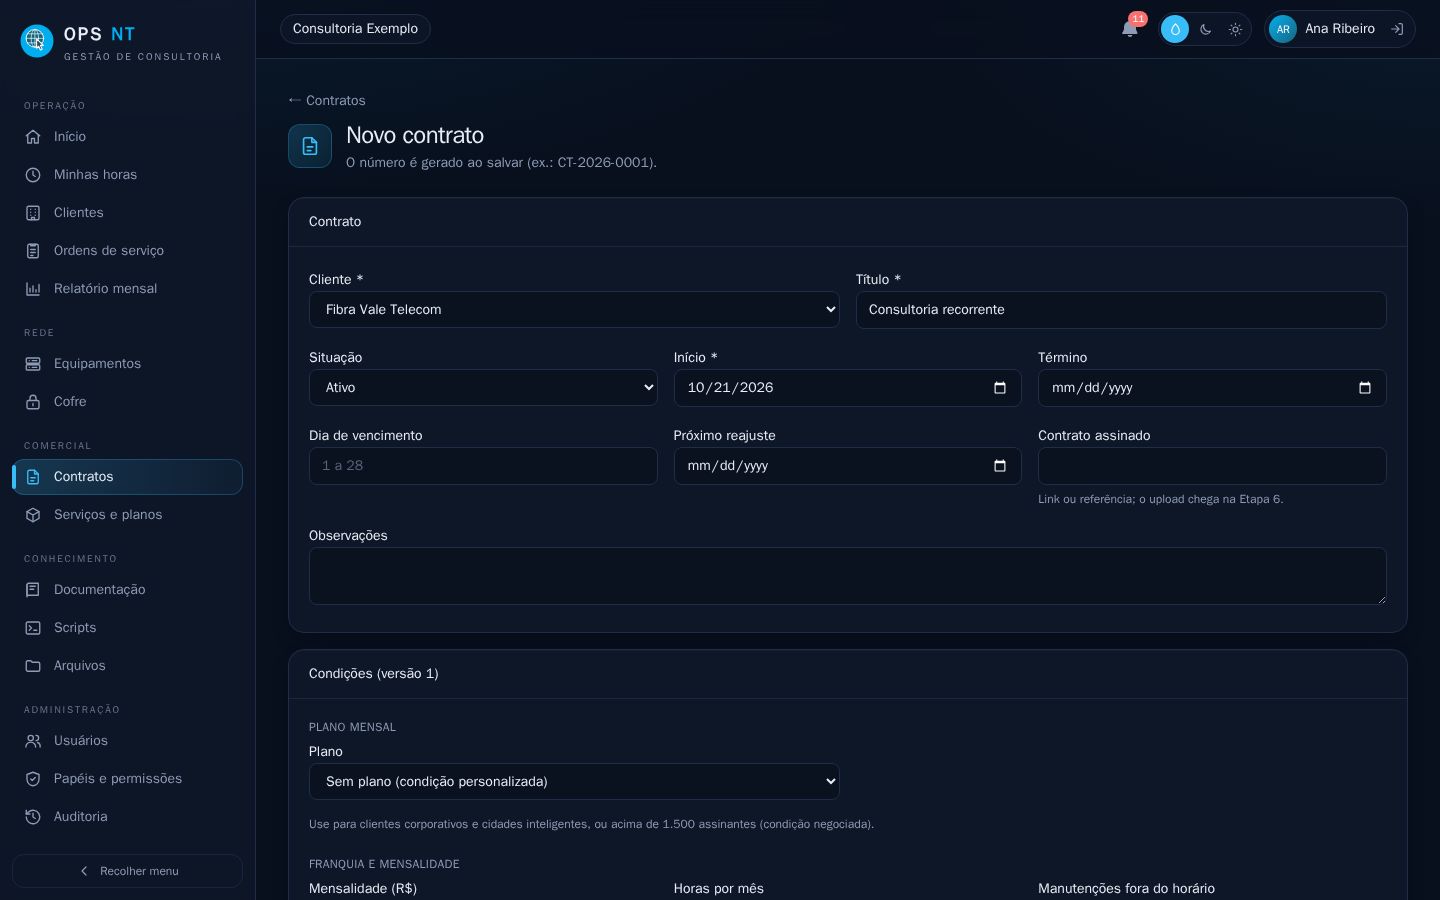This screenshot has height=900, width=1440.
Task: Switch to light sun theme
Action: pos(1235,29)
